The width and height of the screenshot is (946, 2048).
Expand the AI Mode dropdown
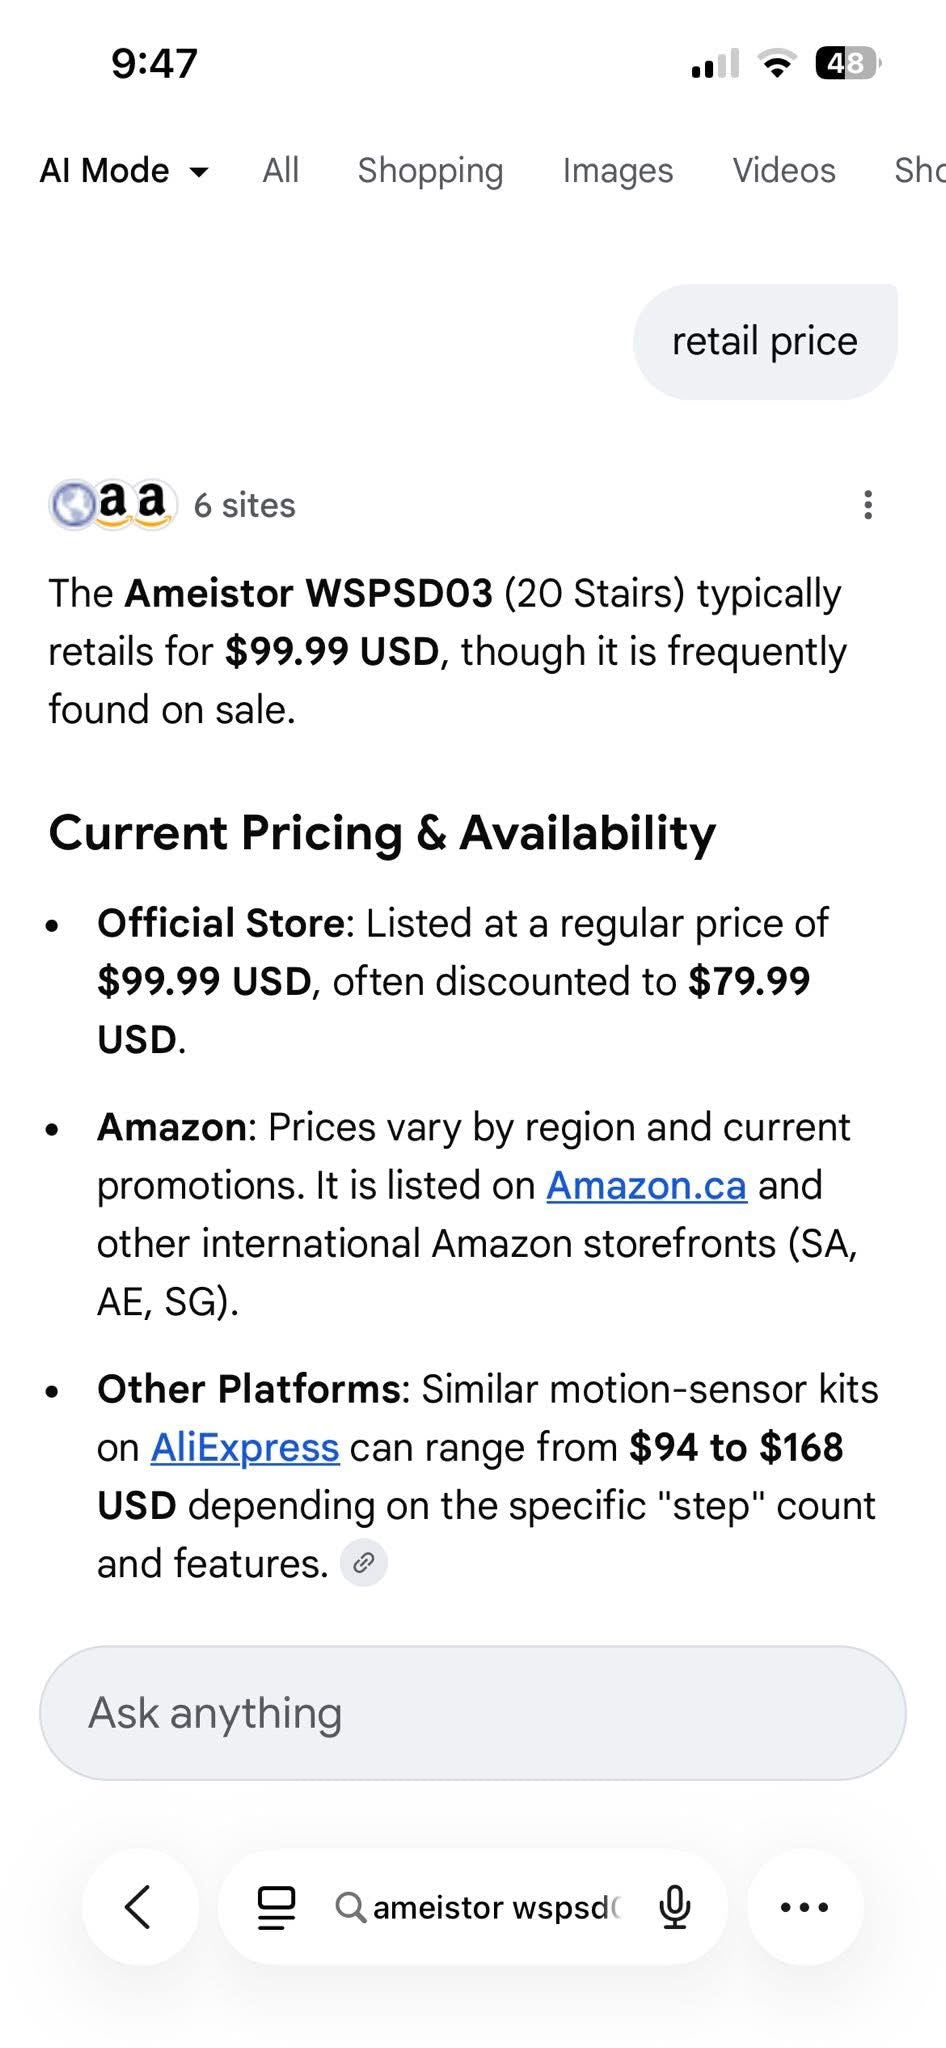coord(124,171)
